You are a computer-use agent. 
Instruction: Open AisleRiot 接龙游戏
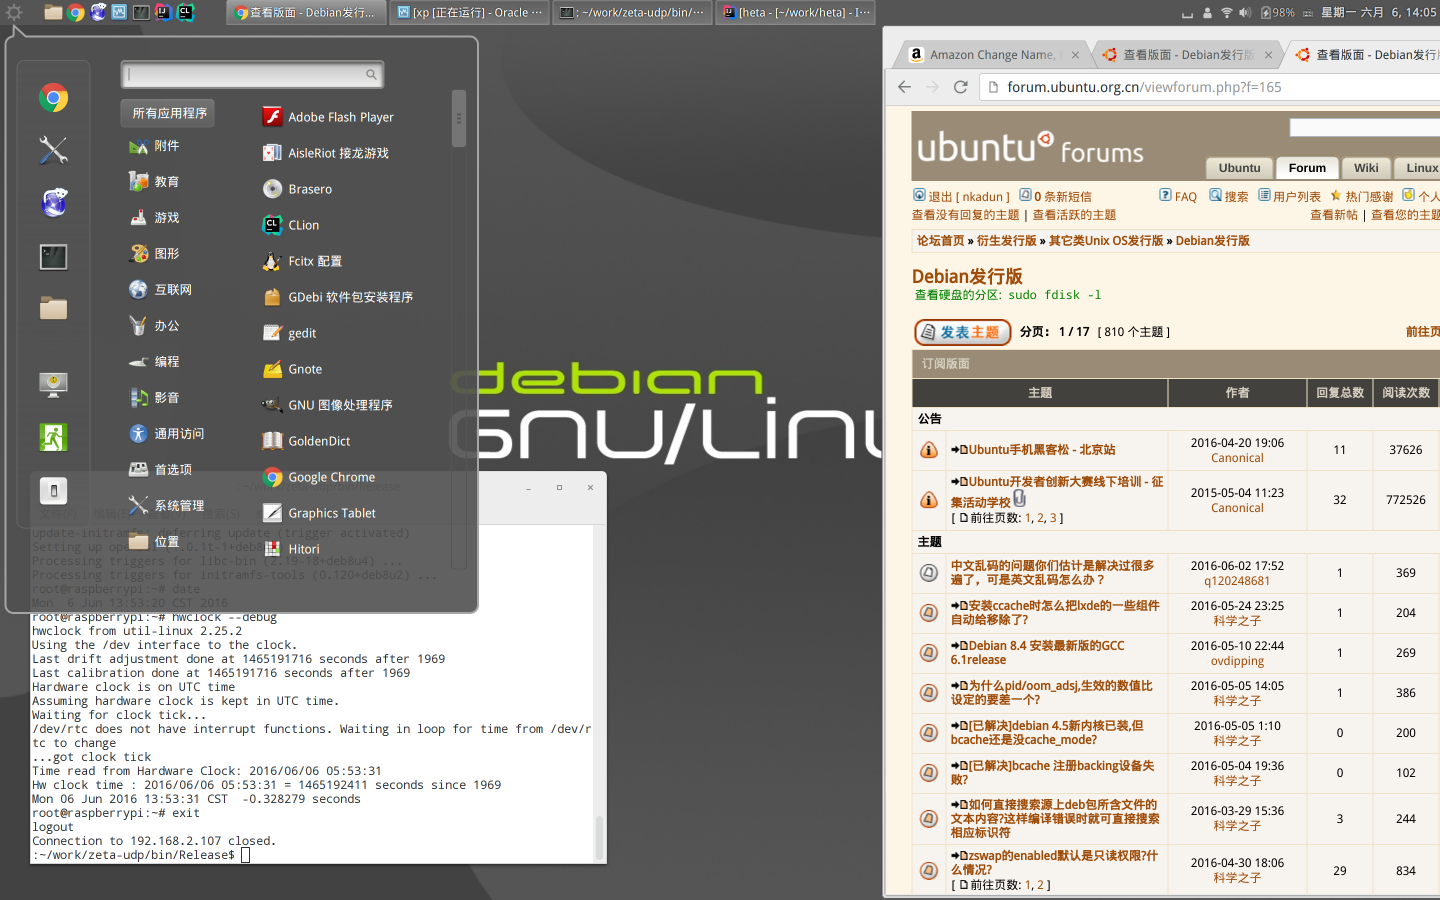[x=325, y=153]
